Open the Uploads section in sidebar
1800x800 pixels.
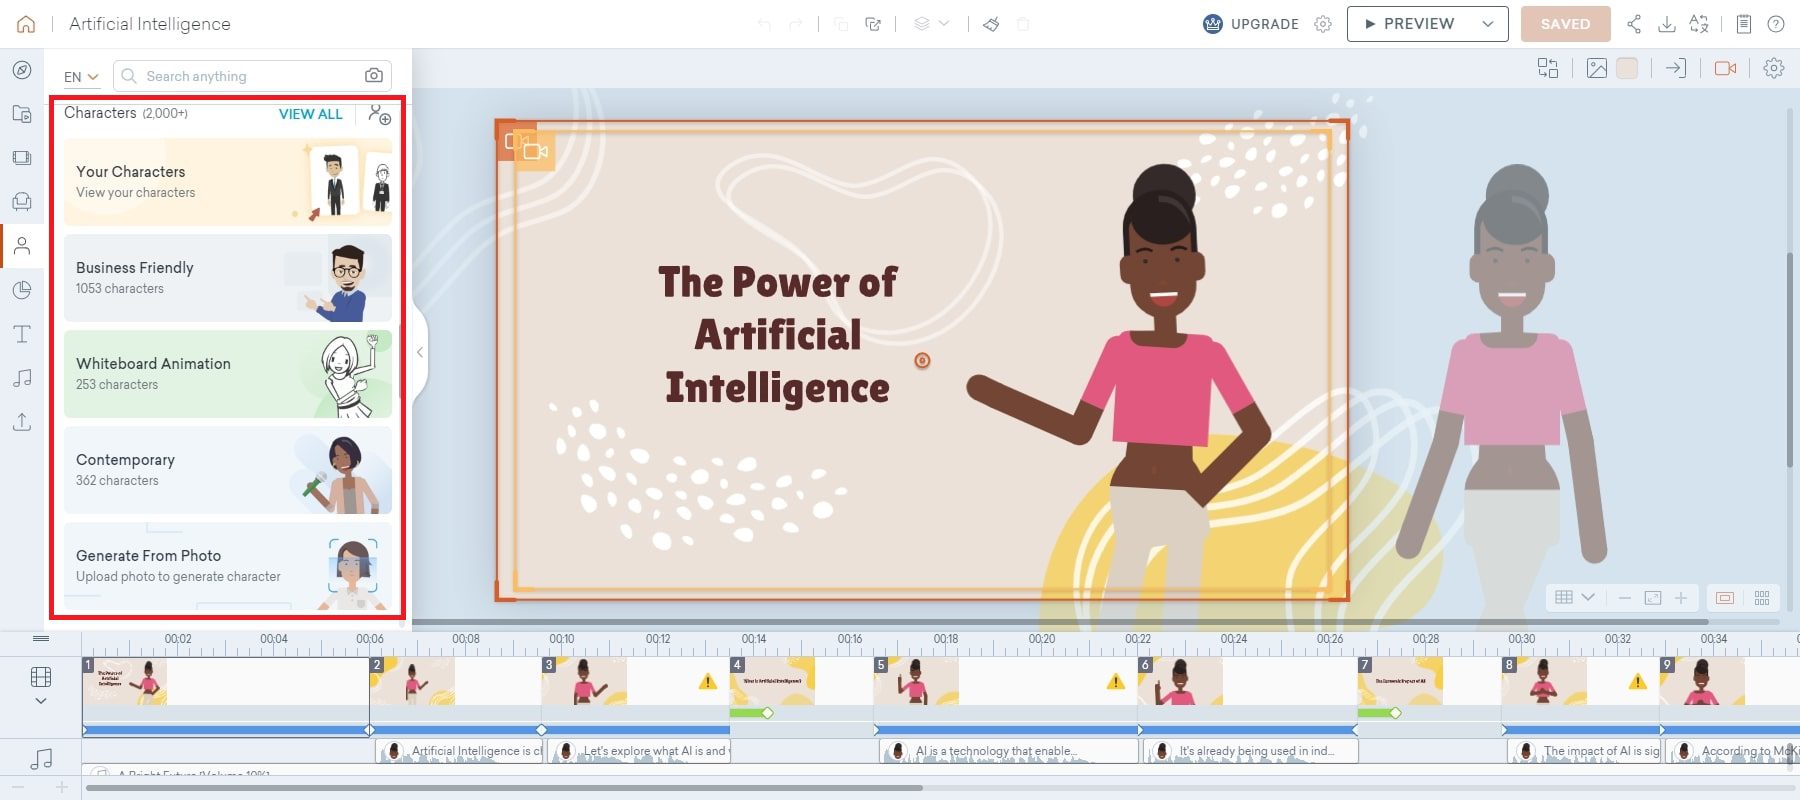point(22,422)
